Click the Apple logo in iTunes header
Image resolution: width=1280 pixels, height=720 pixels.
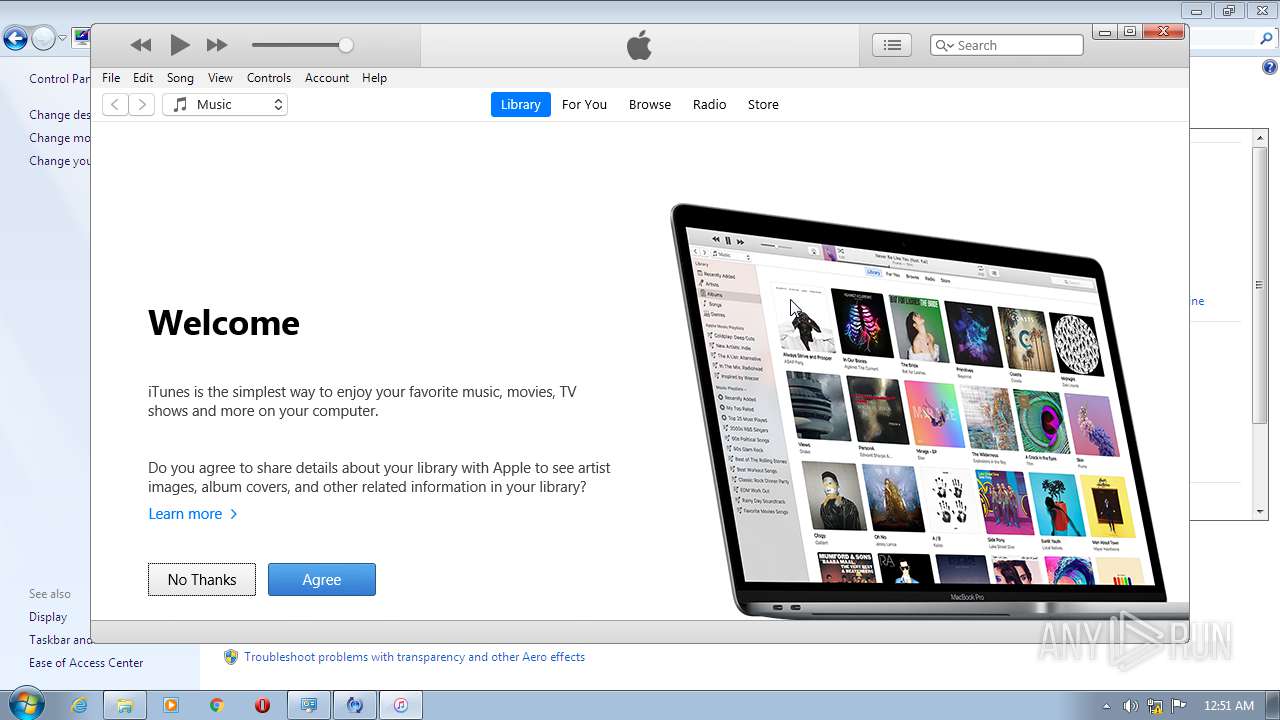[x=639, y=45]
